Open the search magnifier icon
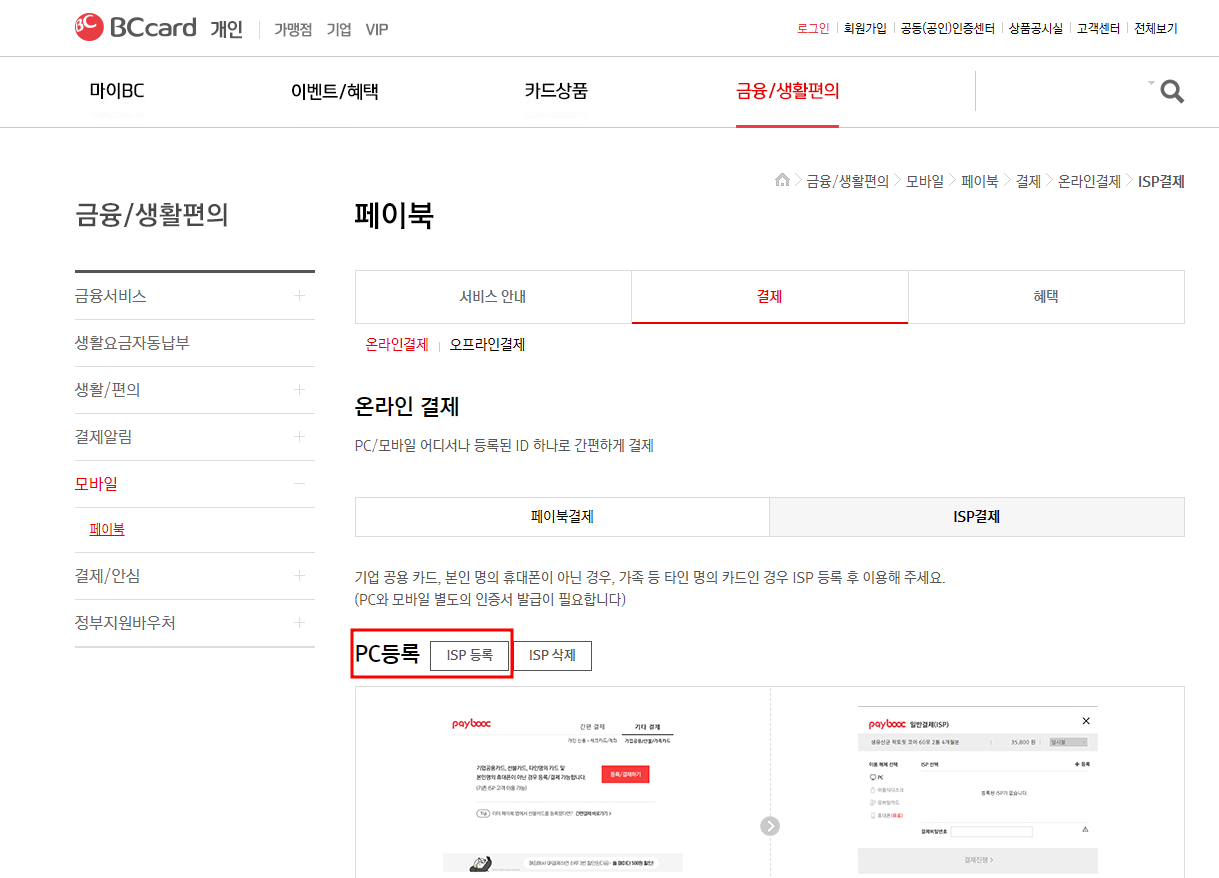 point(1172,92)
